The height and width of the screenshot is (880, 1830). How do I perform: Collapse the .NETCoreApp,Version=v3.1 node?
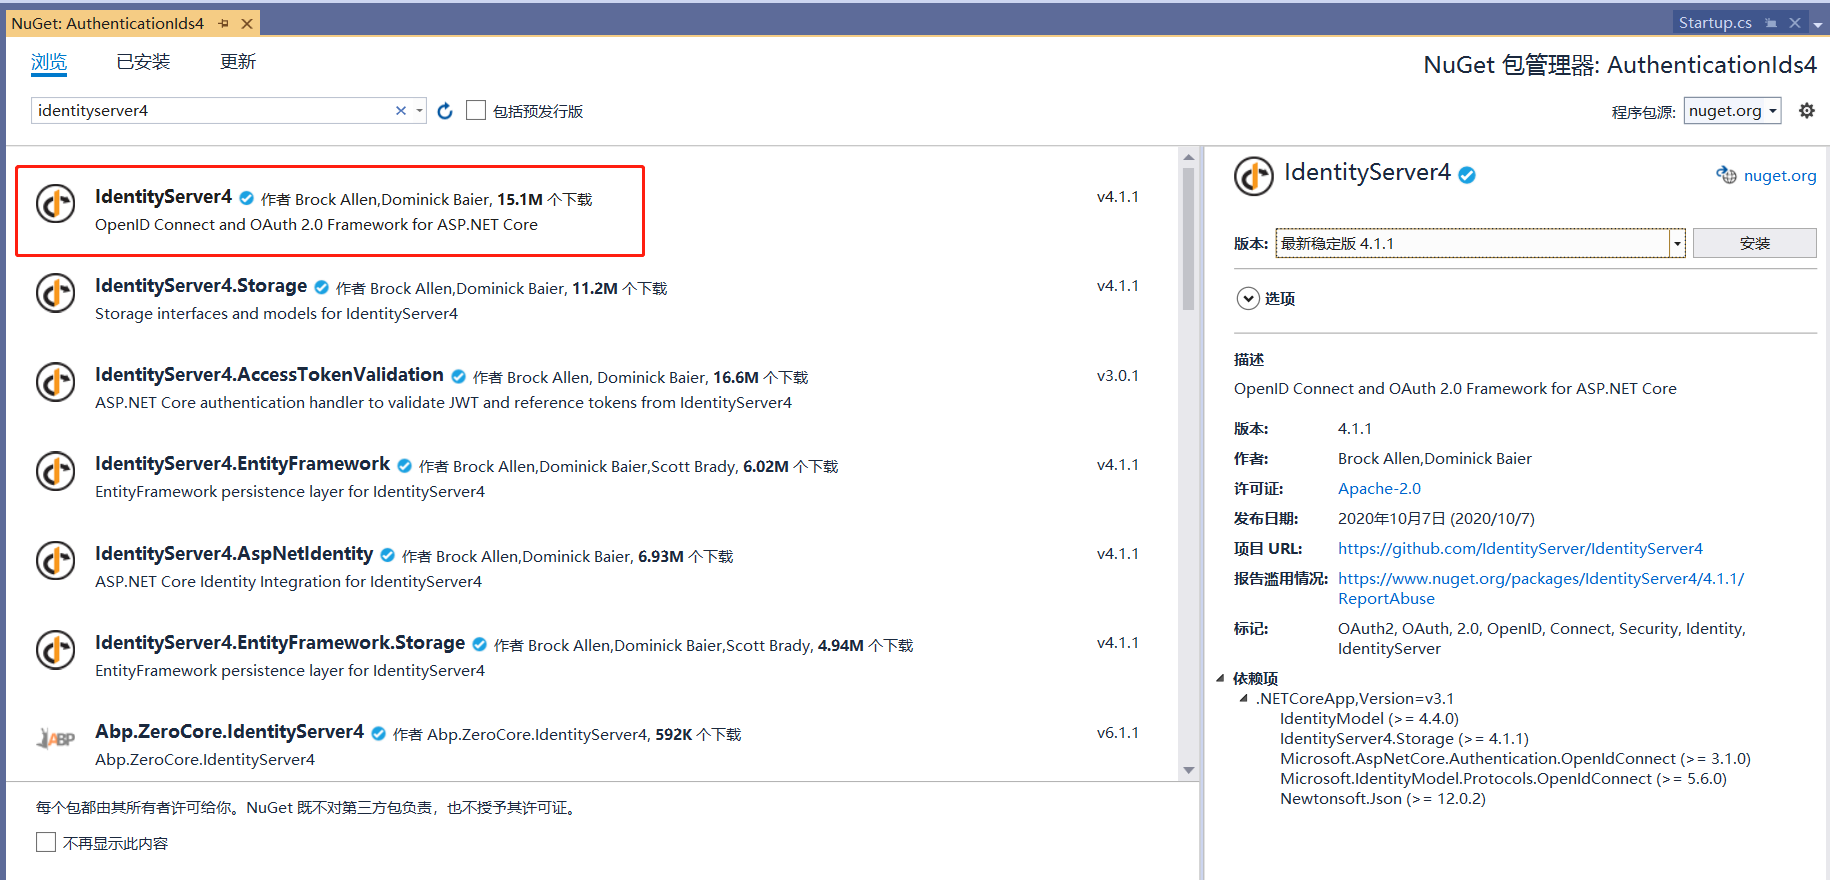pyautogui.click(x=1243, y=698)
